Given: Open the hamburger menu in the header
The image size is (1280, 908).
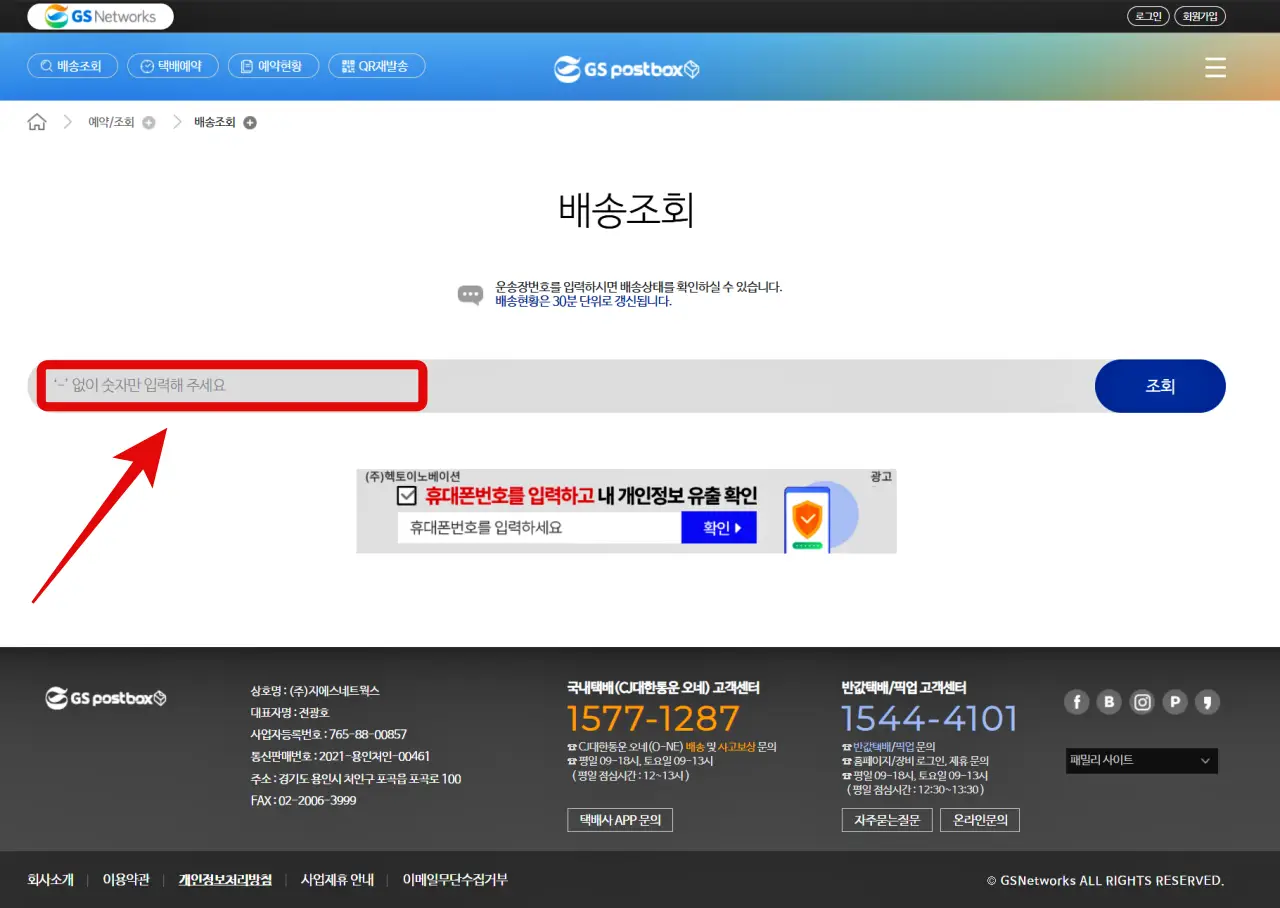Looking at the screenshot, I should click(1215, 67).
